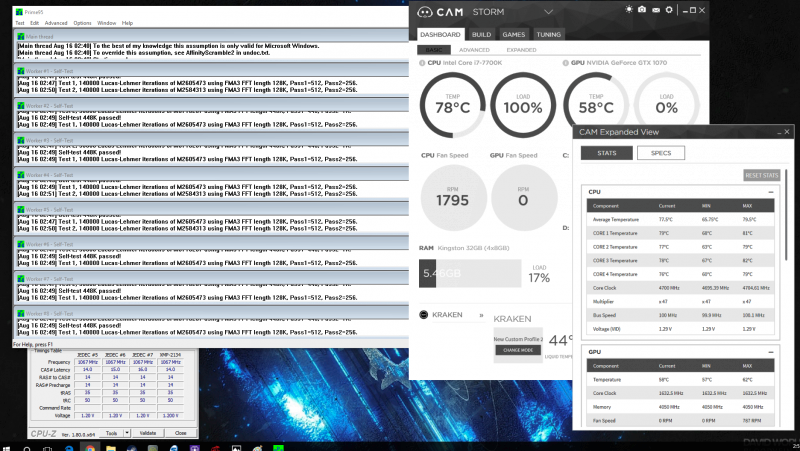800x451 pixels.
Task: Open CAM settings gear icon
Action: (x=669, y=10)
